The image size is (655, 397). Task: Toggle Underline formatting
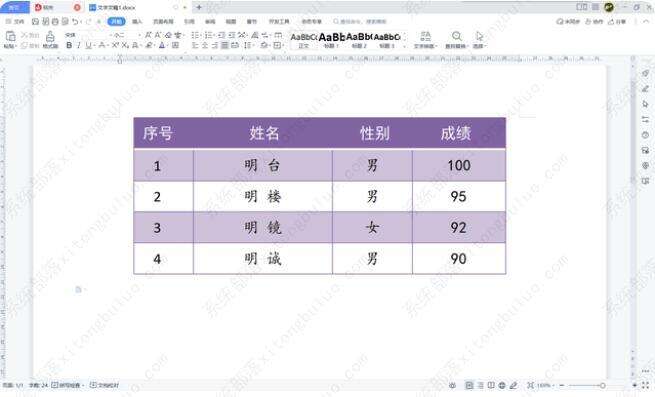tap(88, 46)
